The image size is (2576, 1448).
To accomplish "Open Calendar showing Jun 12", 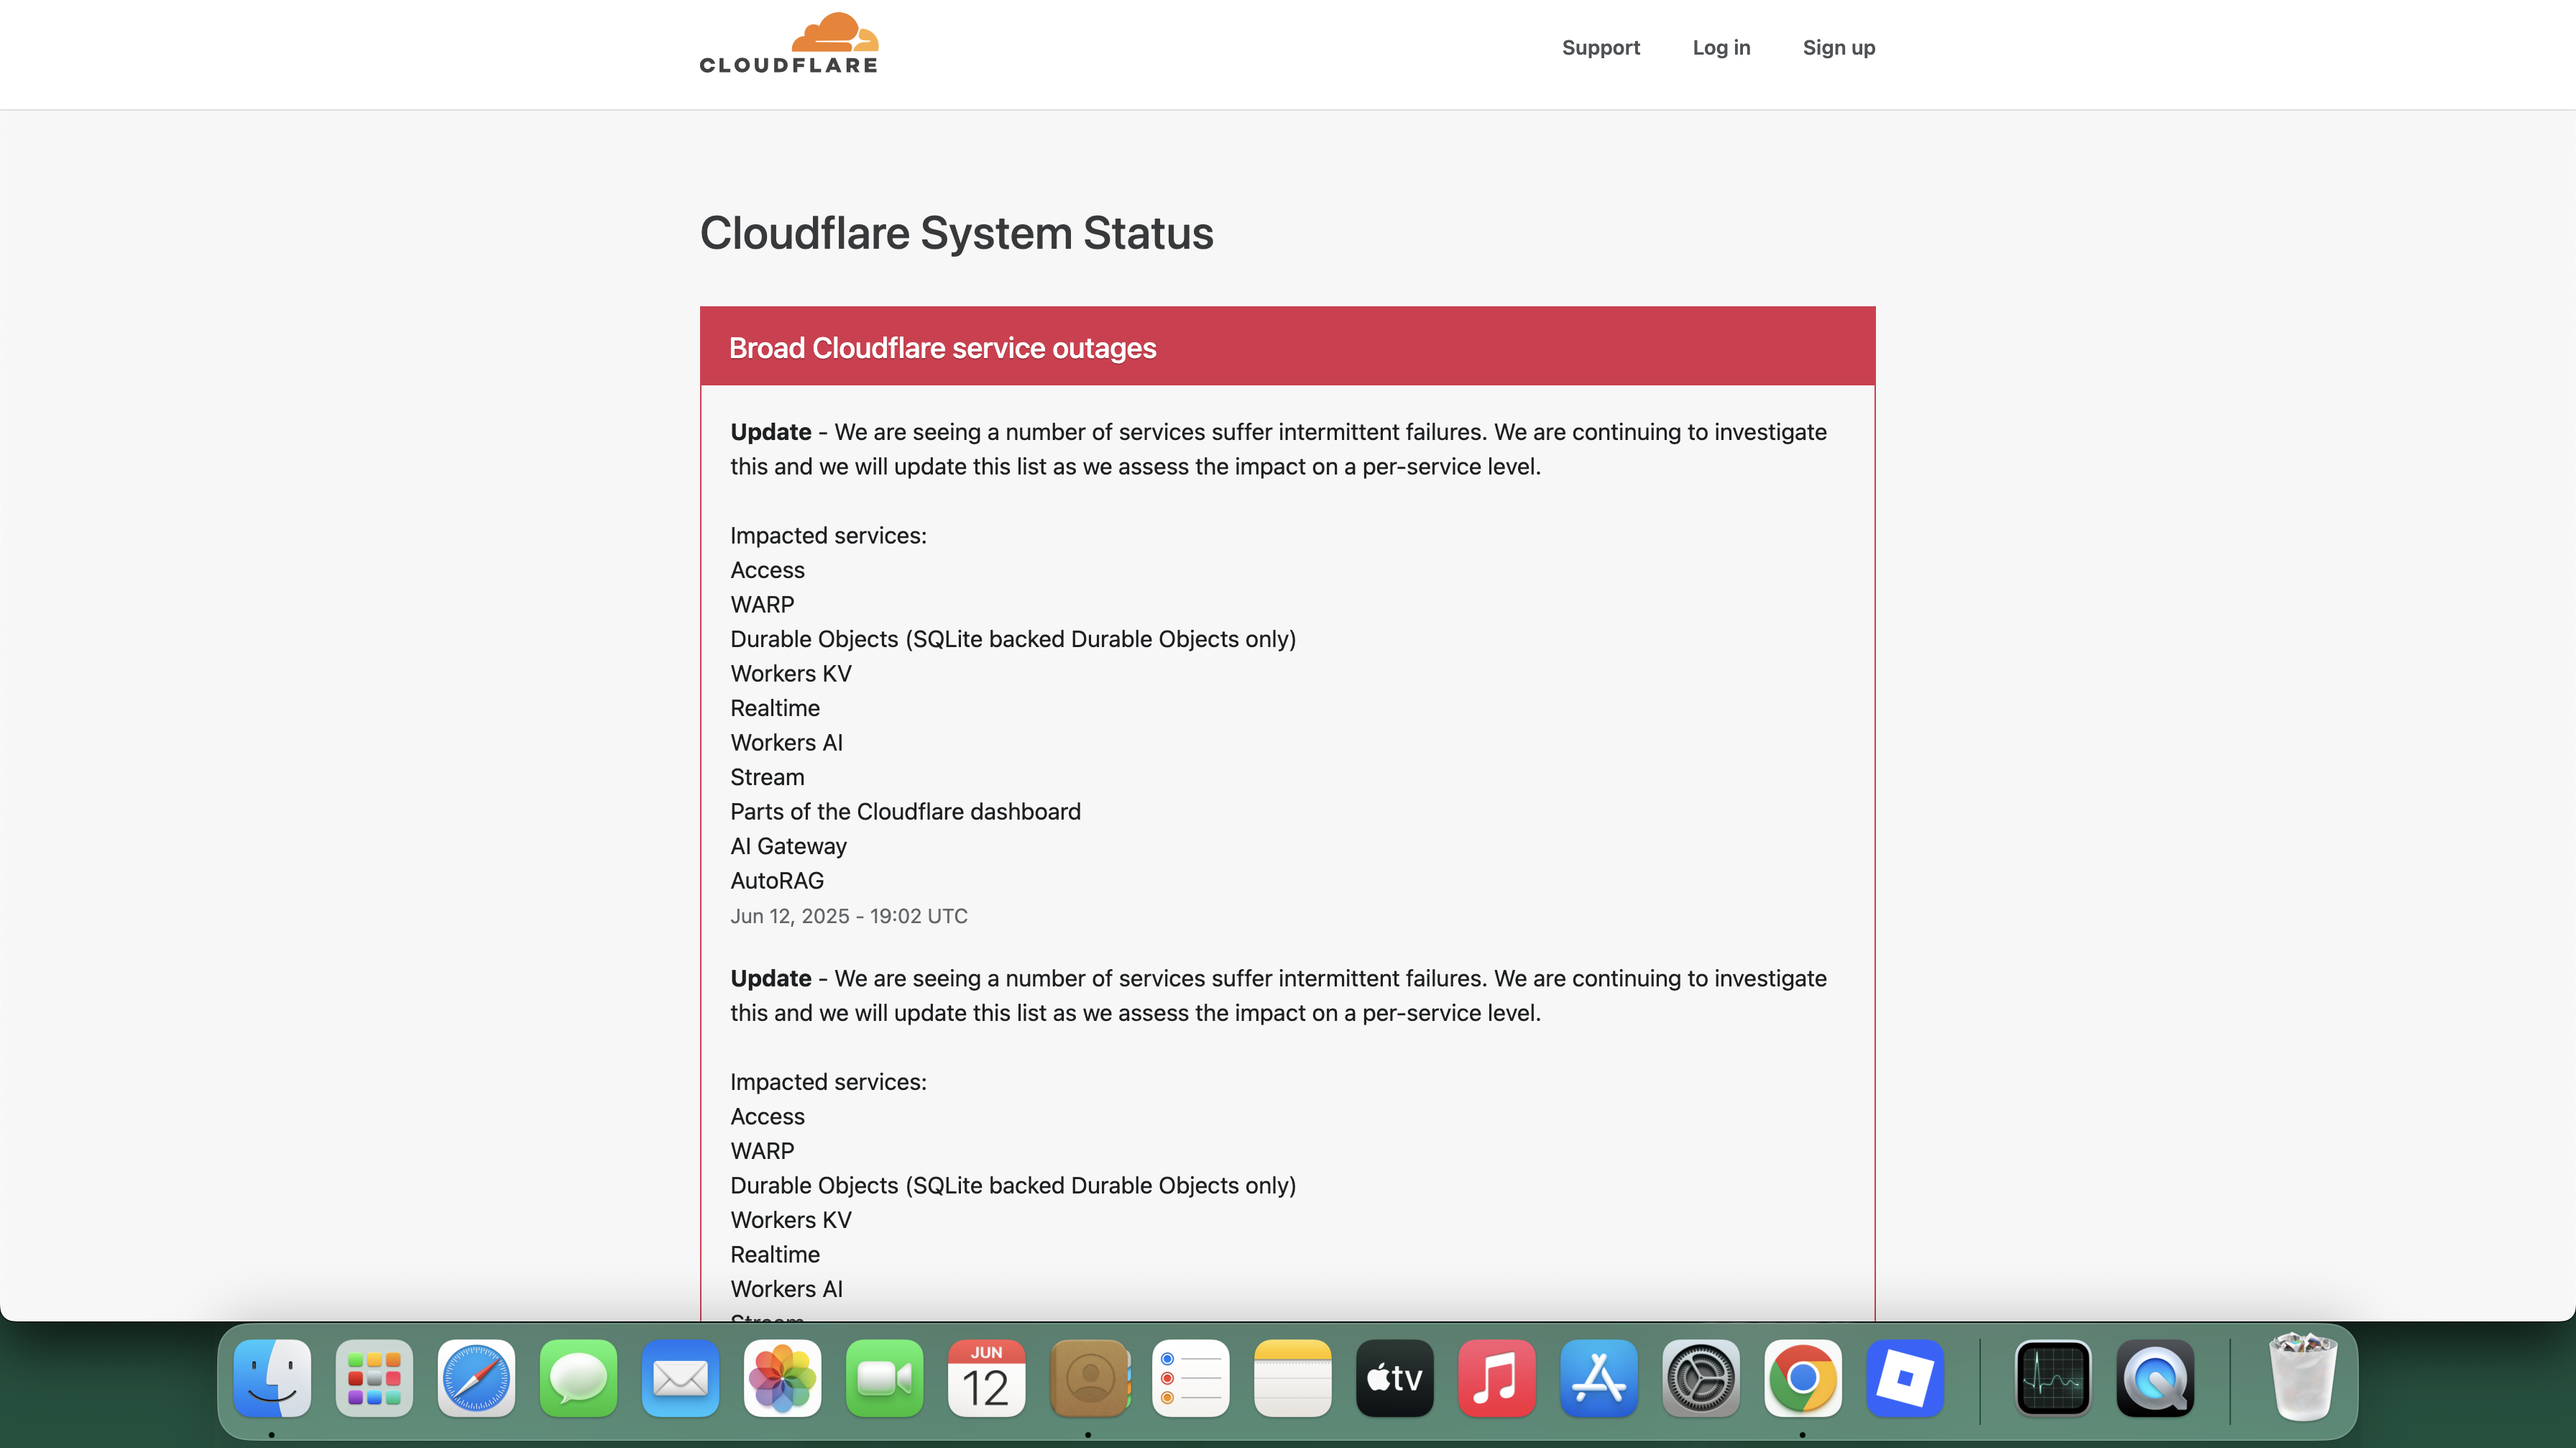I will [986, 1378].
